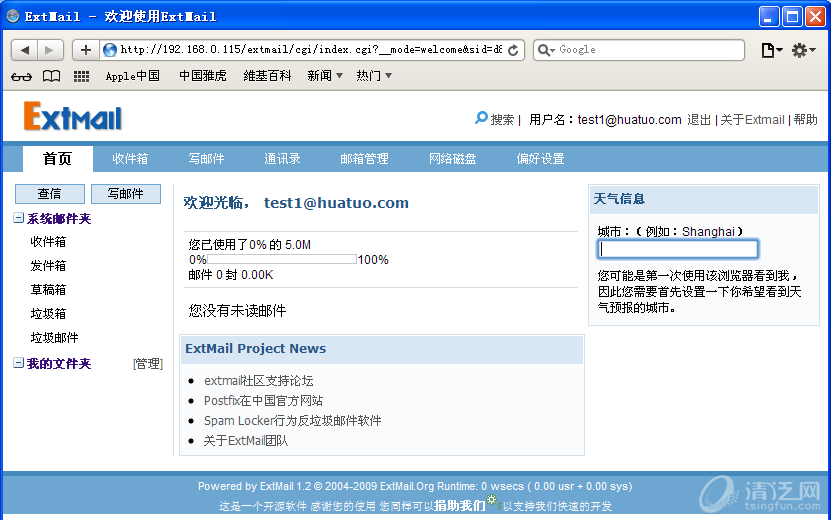Click the 退出 logout link
Screen dimensions: 831x520
tap(699, 120)
